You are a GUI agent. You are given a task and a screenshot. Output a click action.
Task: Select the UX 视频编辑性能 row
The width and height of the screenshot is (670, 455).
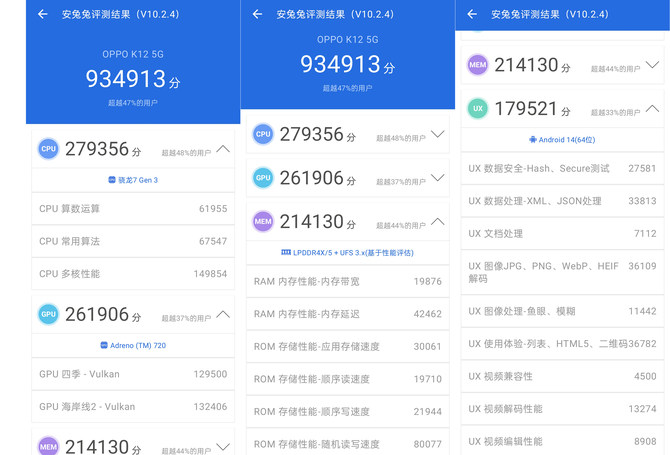pos(562,441)
